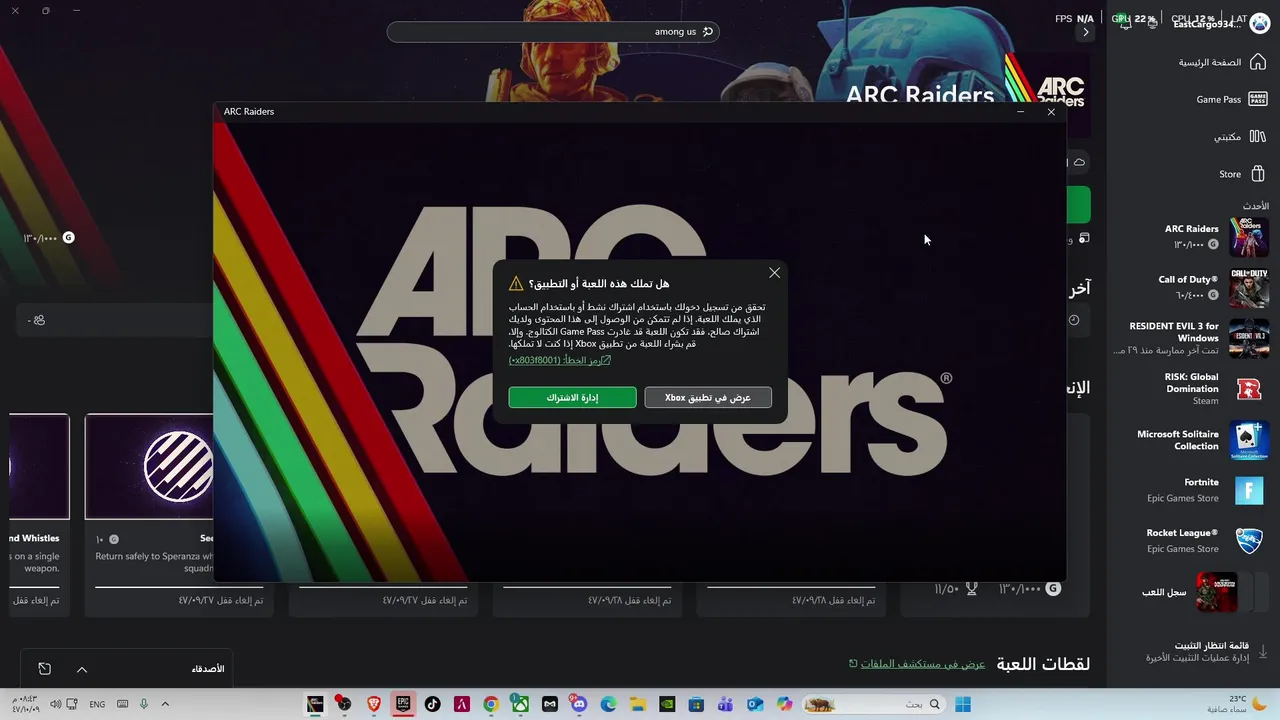Open the error code 0x803f8001 link
1280x720 pixels.
click(559, 360)
